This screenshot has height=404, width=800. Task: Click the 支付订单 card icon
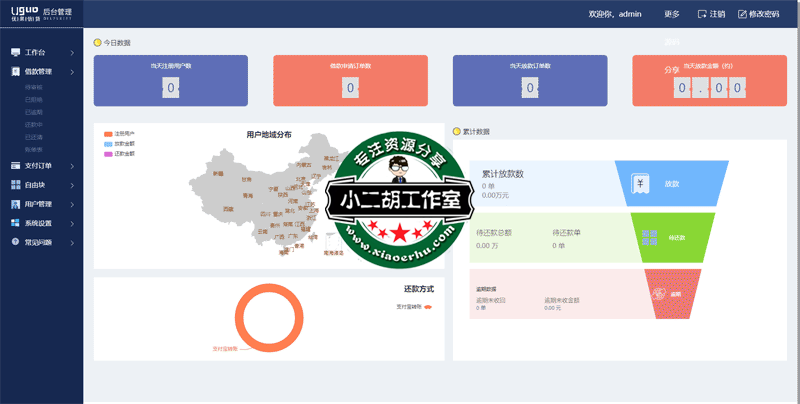tap(15, 165)
